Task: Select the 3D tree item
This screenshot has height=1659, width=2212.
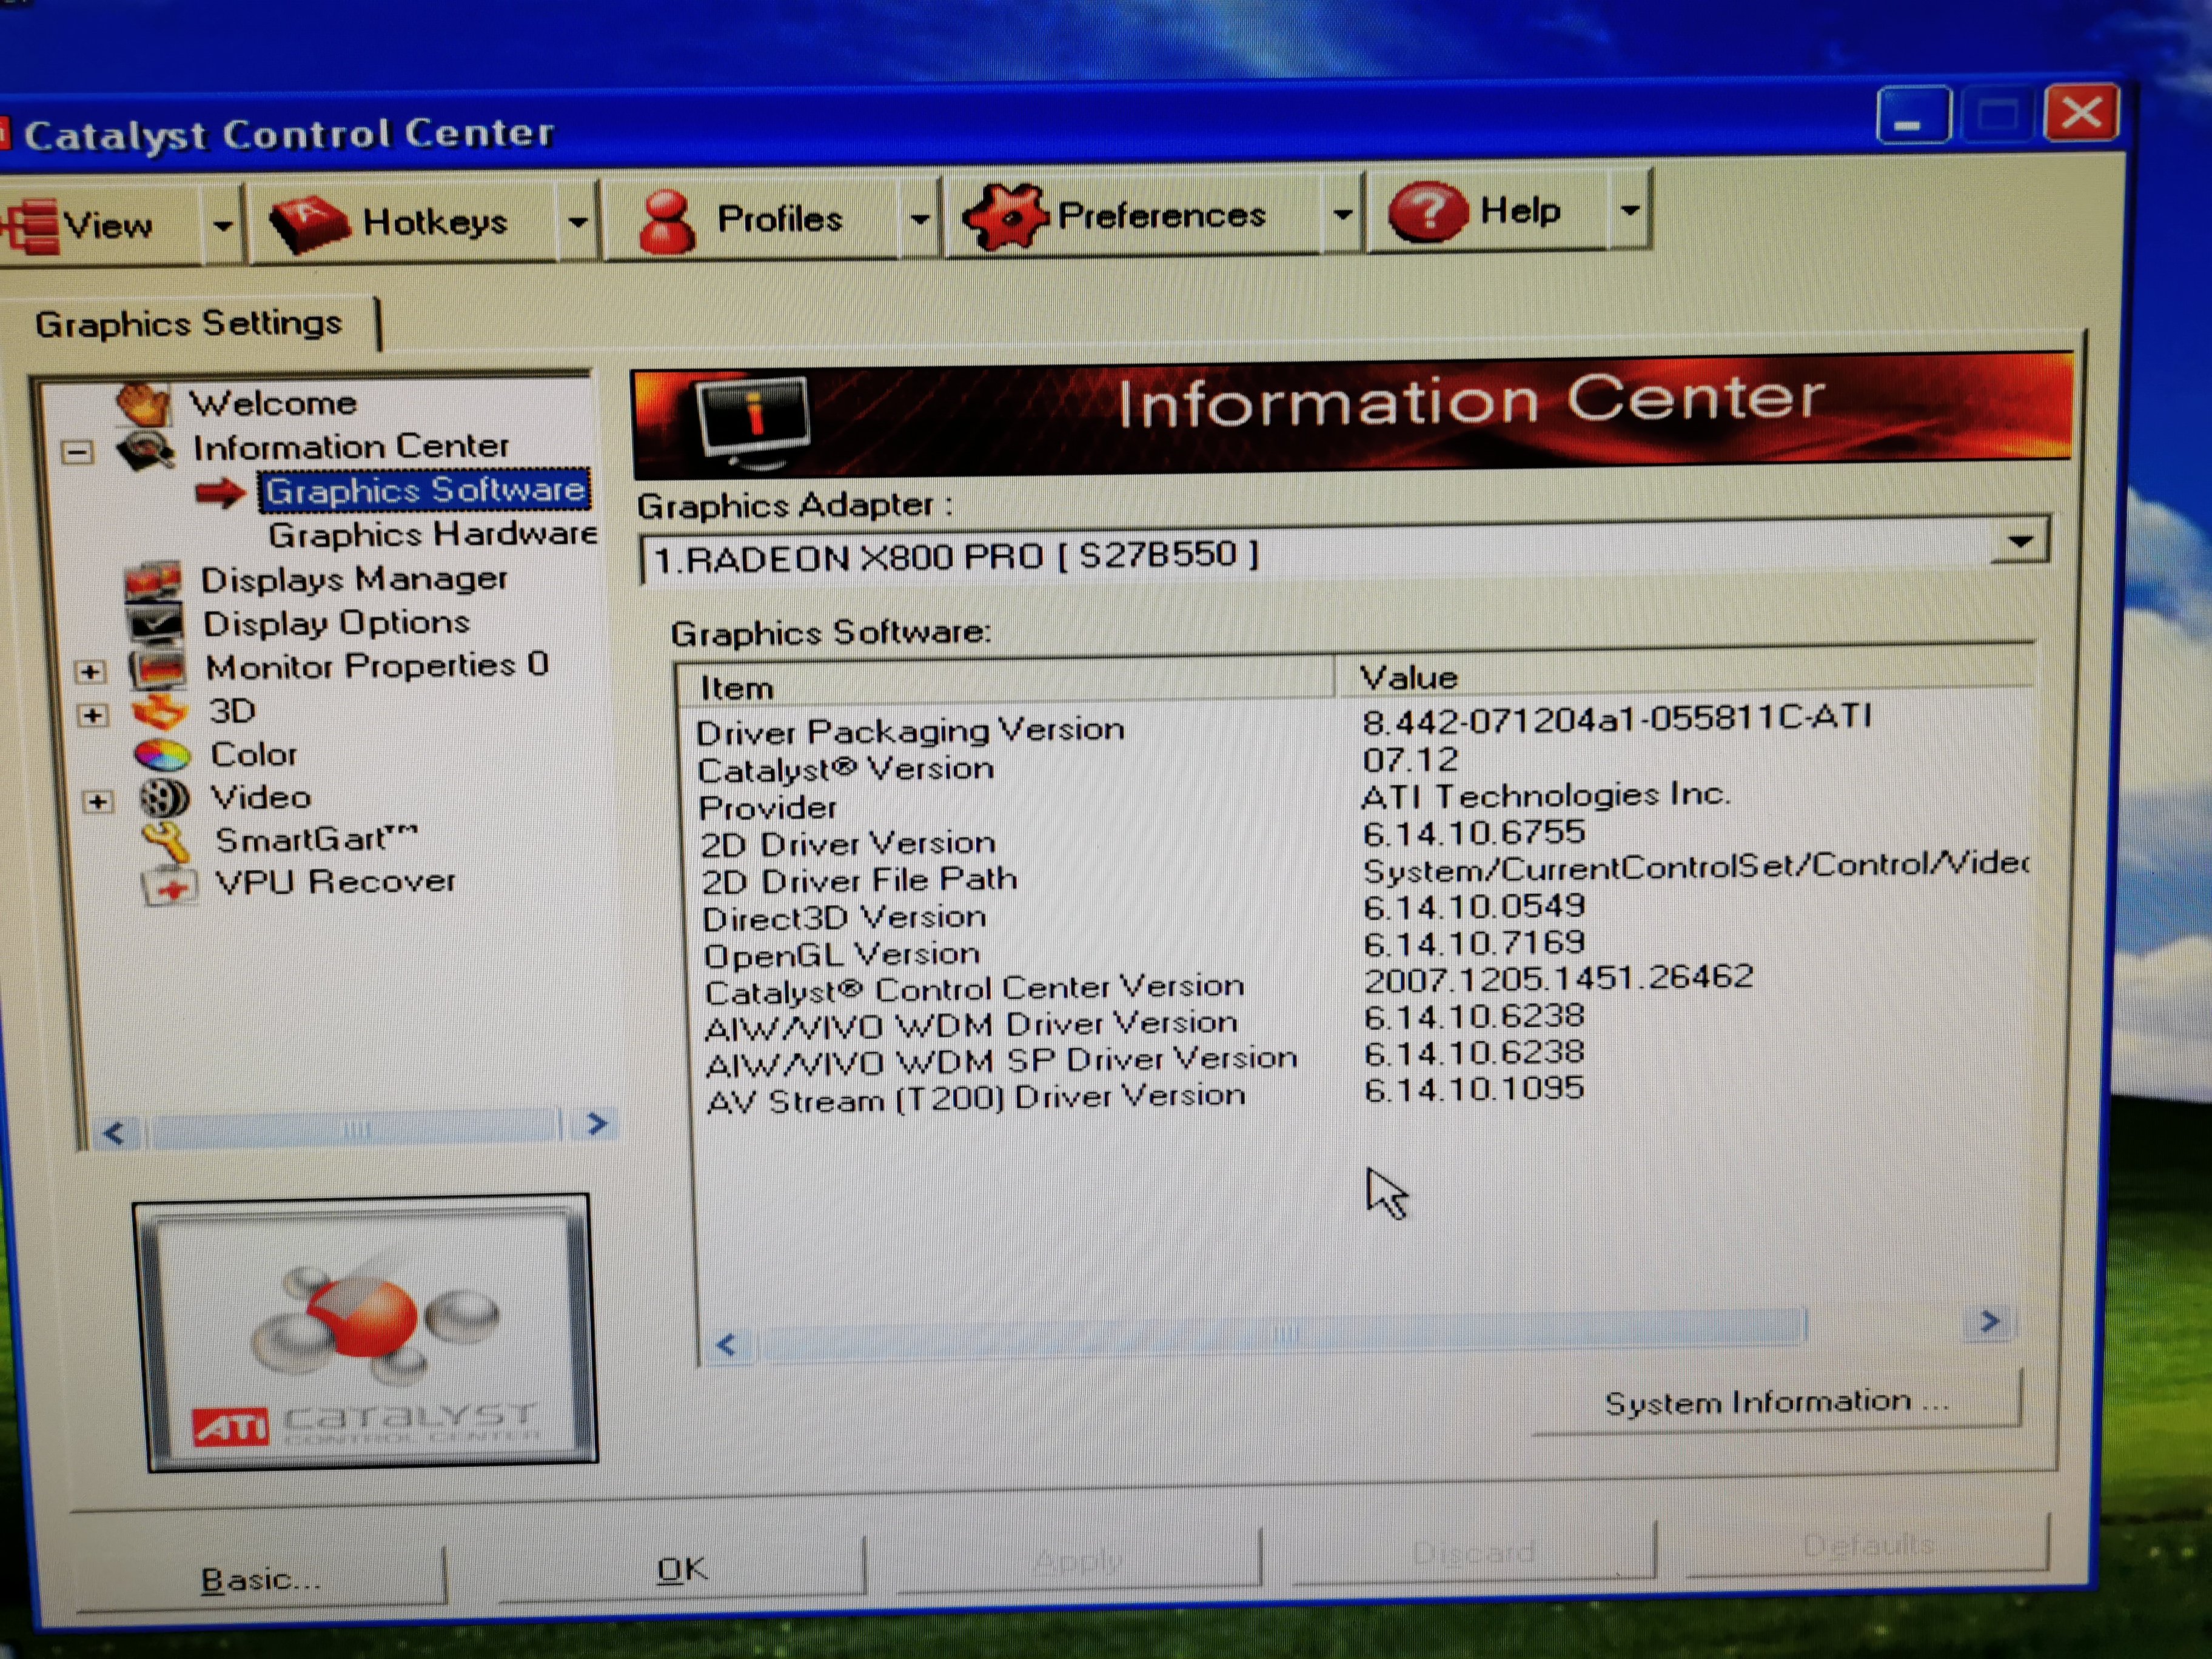Action: [x=232, y=711]
